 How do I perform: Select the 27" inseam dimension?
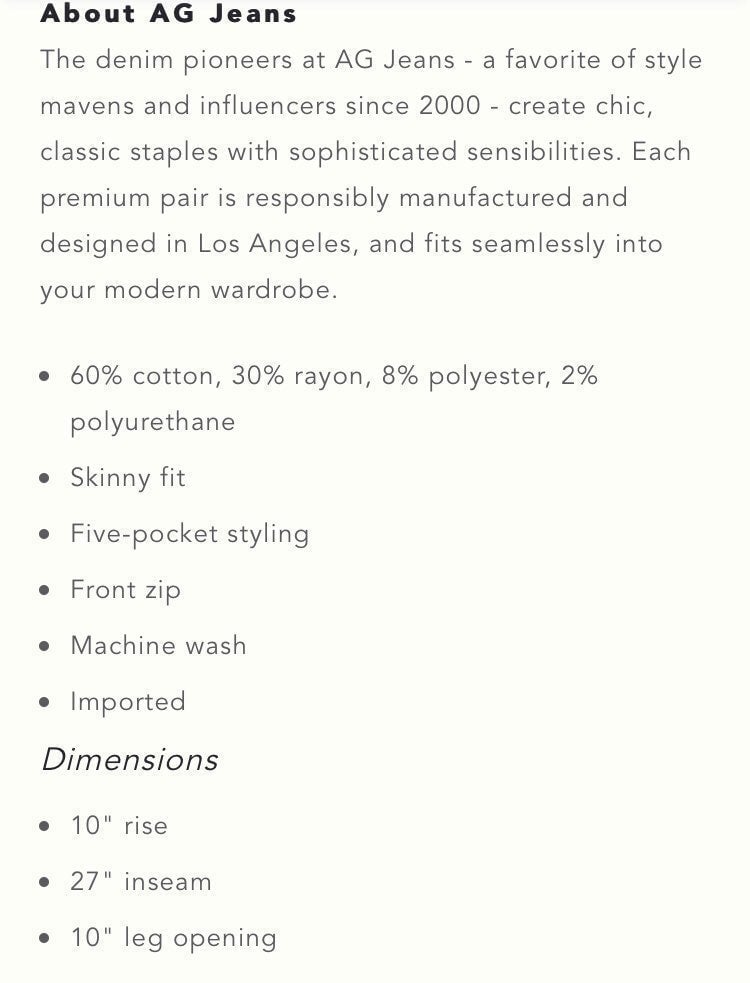click(141, 881)
